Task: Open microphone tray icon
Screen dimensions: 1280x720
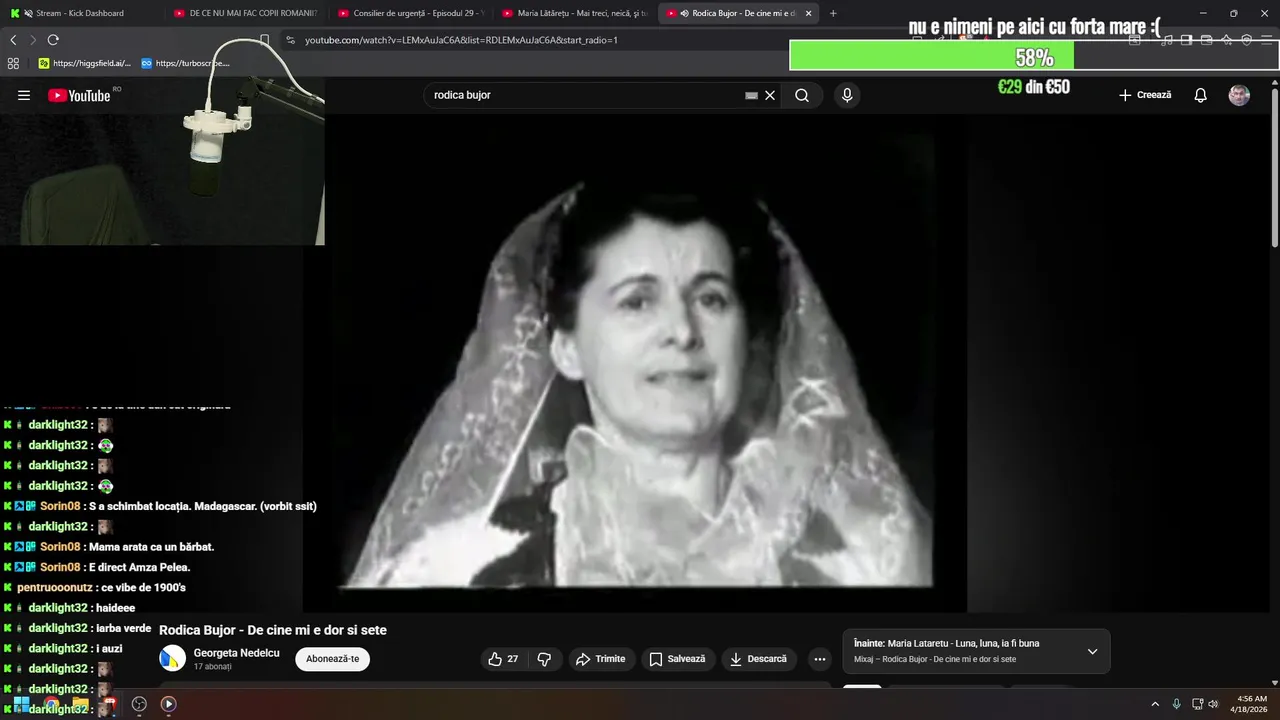Action: click(1176, 704)
